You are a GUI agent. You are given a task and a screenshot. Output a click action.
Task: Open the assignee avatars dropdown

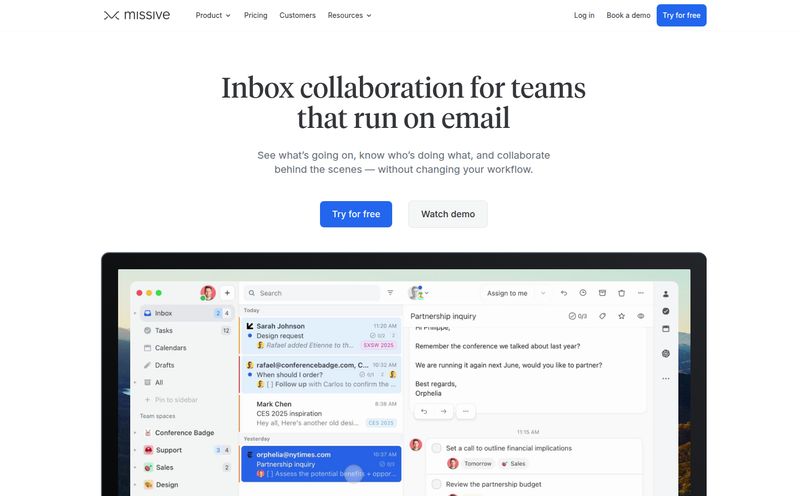click(418, 293)
